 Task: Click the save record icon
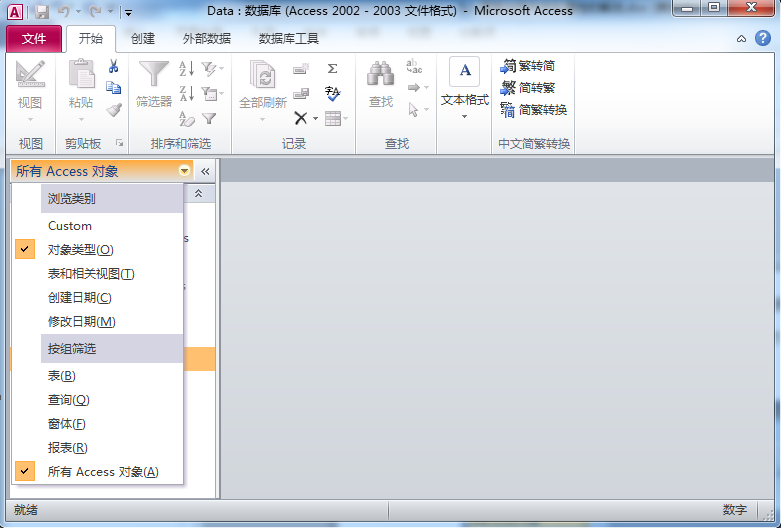[x=301, y=93]
